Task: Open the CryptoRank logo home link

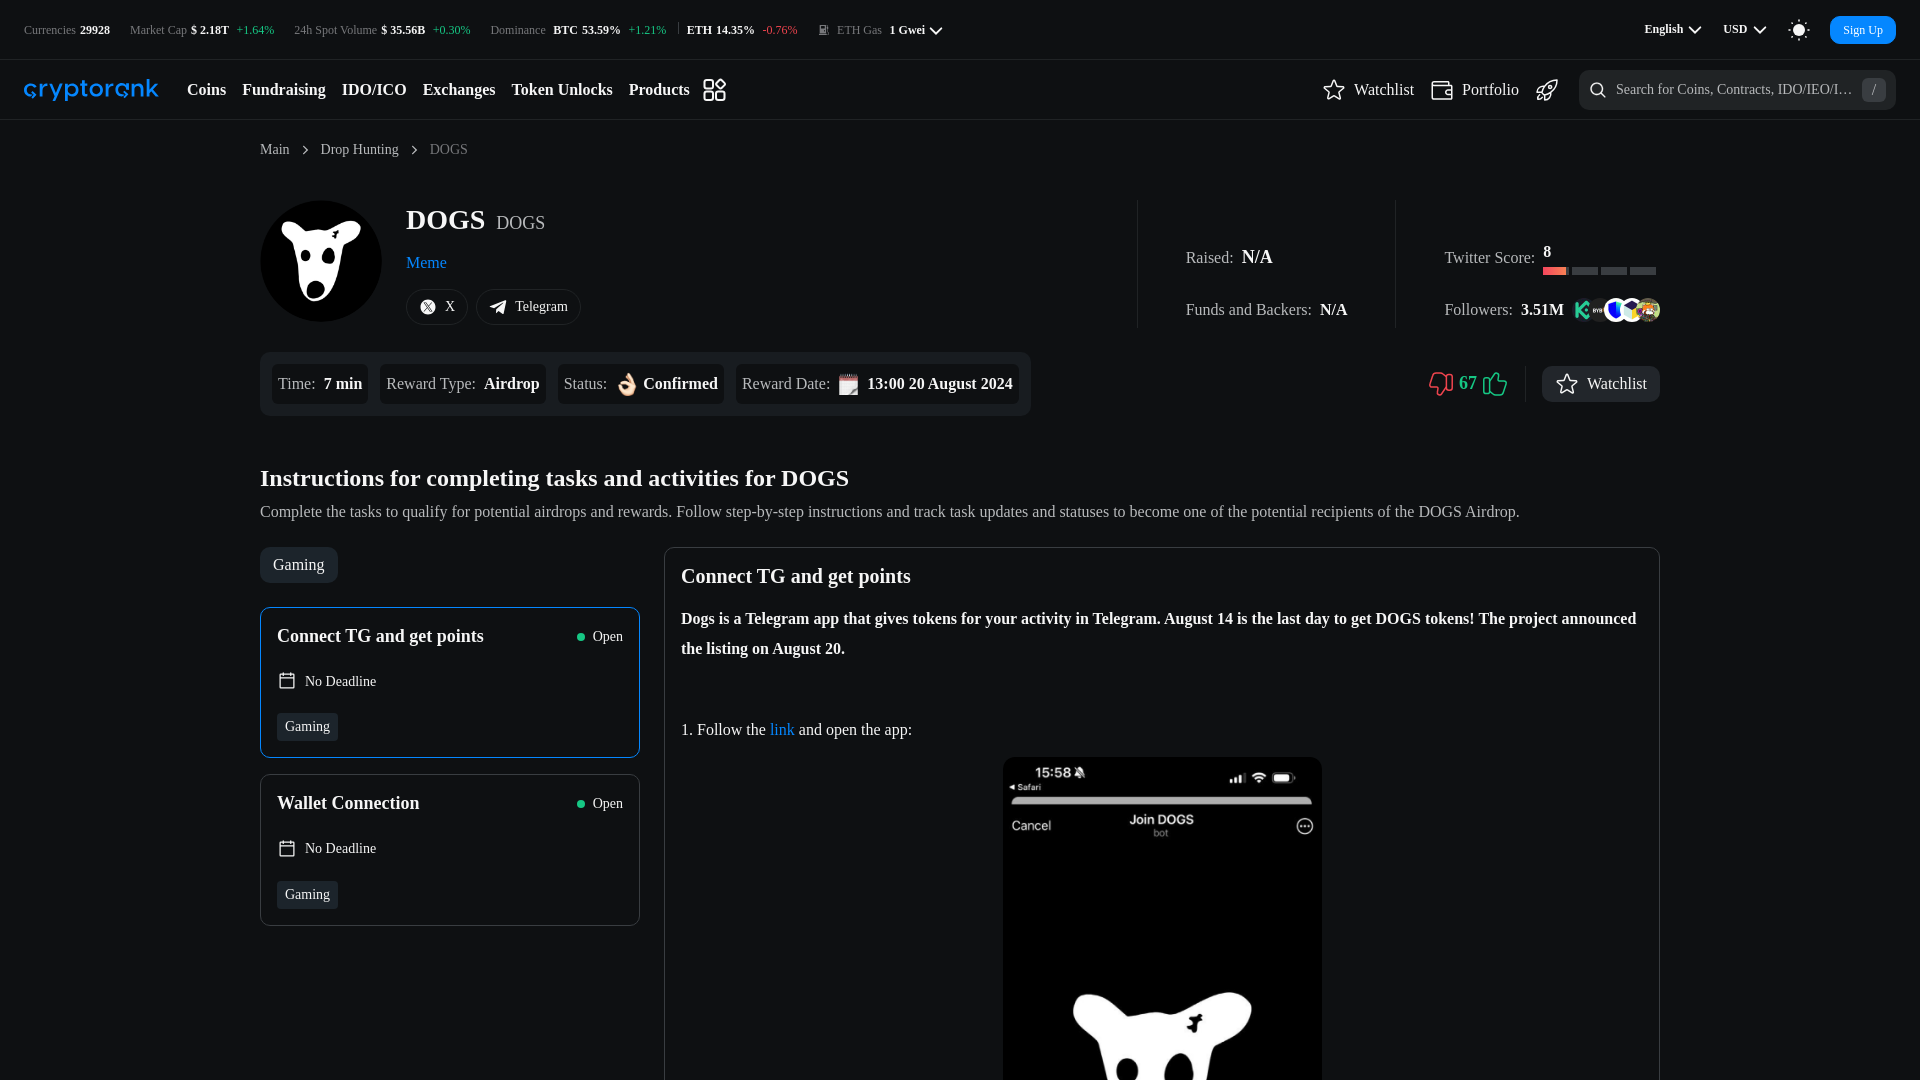Action: (x=91, y=90)
